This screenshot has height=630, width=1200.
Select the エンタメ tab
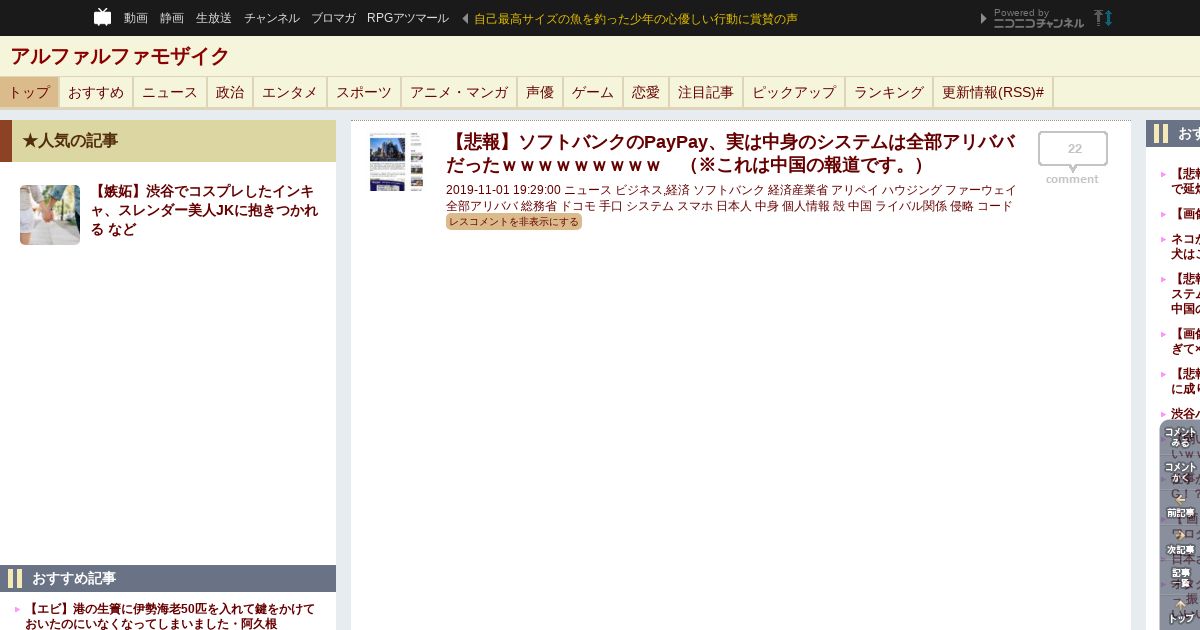click(x=290, y=92)
